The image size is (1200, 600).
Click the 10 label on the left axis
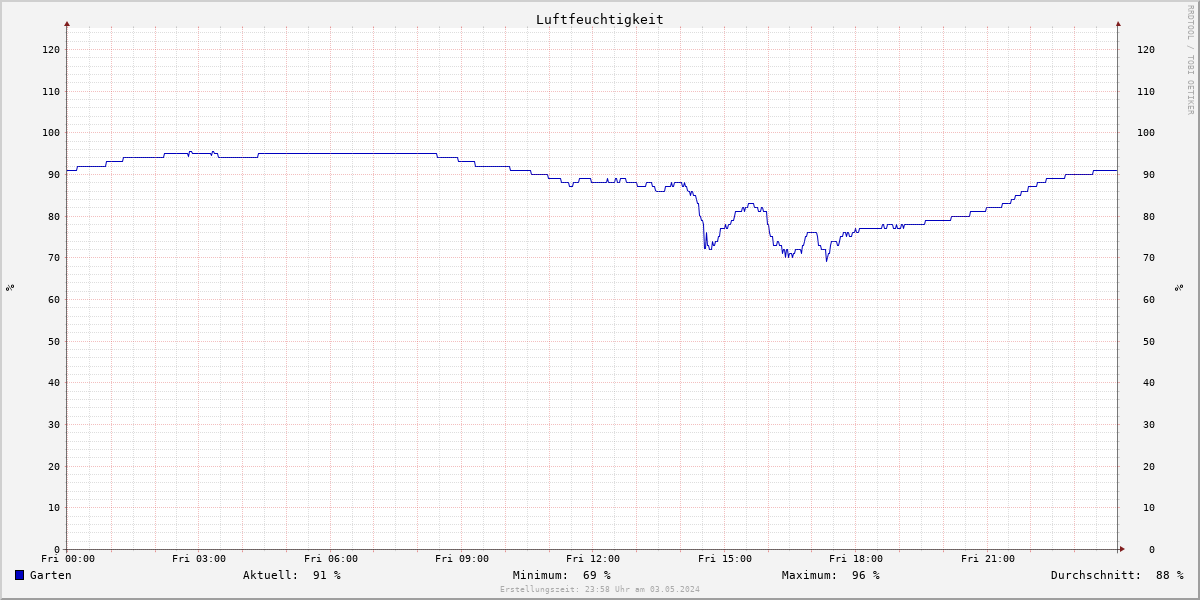(x=54, y=507)
